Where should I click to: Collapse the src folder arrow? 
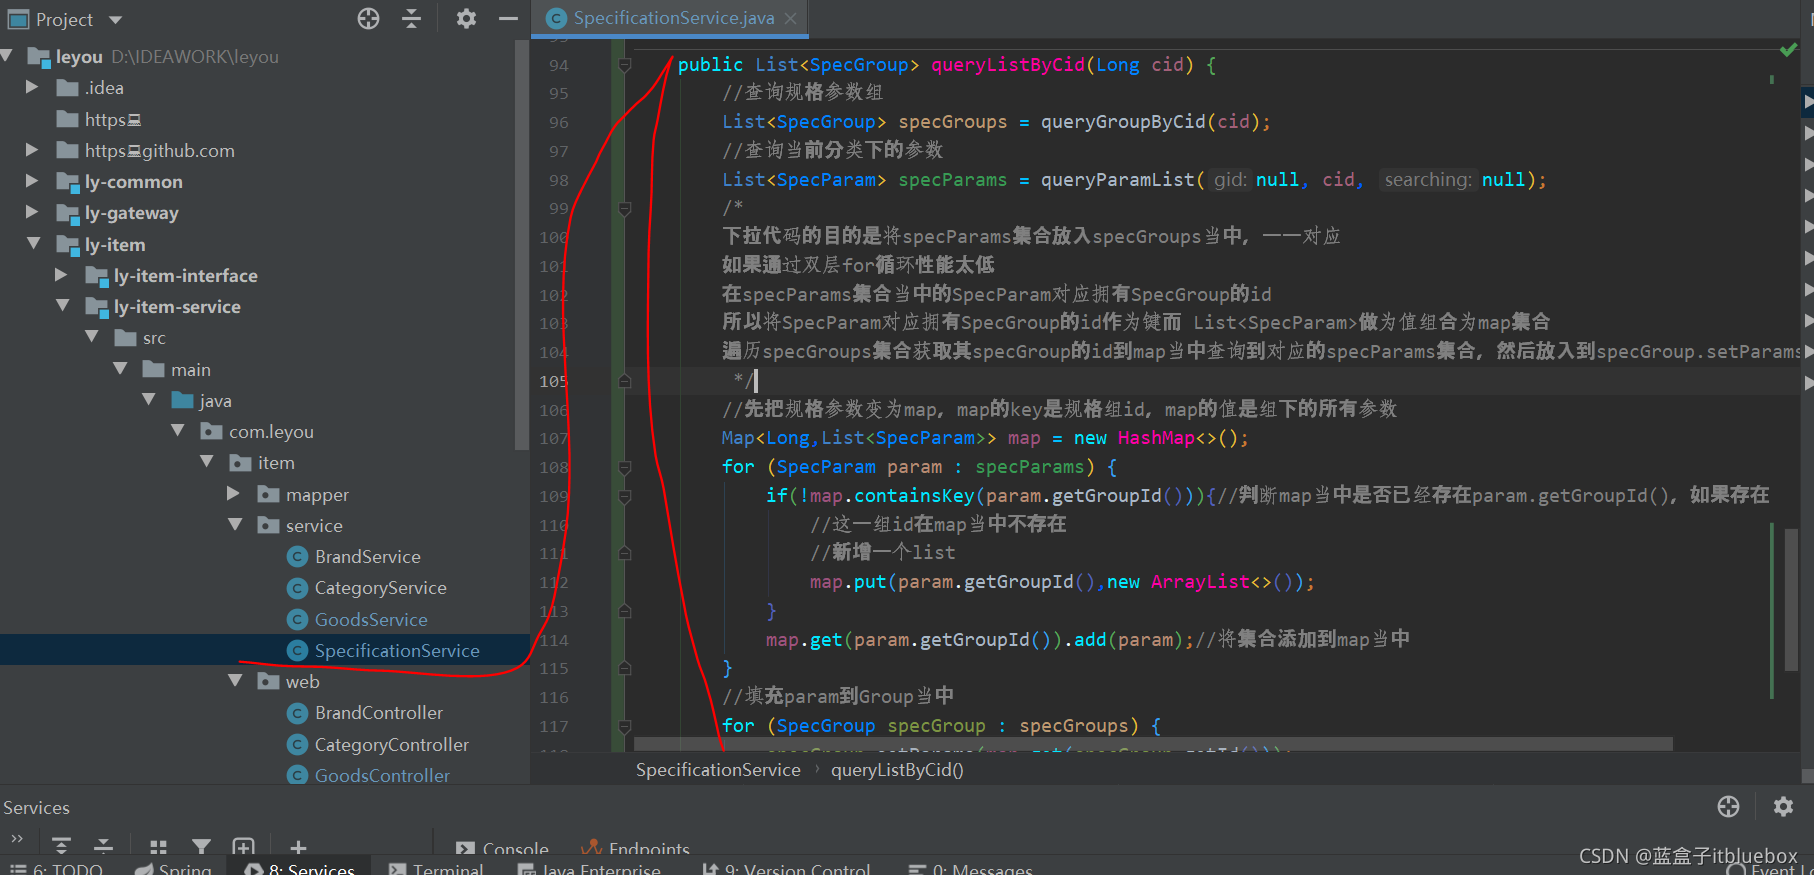tap(92, 337)
